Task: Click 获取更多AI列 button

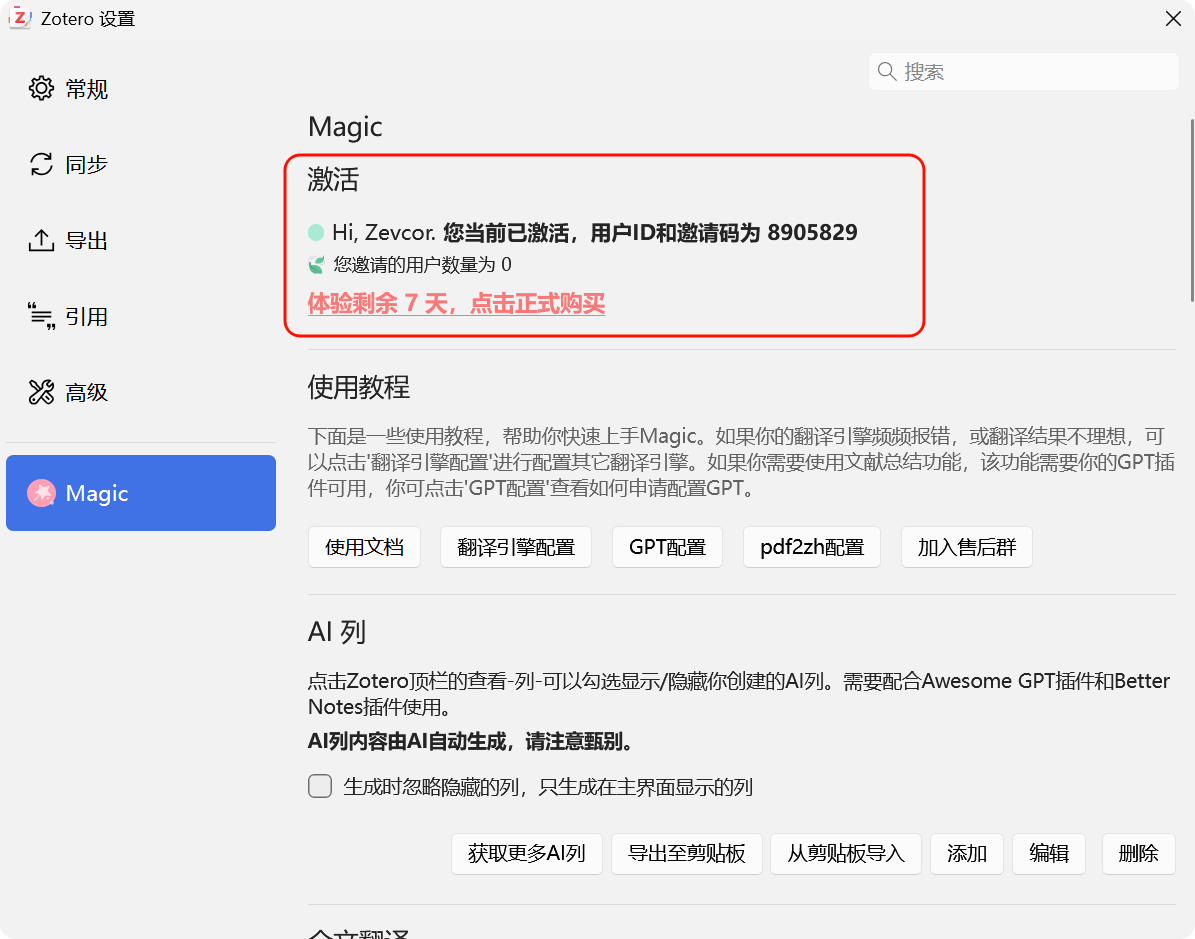Action: pyautogui.click(x=527, y=854)
